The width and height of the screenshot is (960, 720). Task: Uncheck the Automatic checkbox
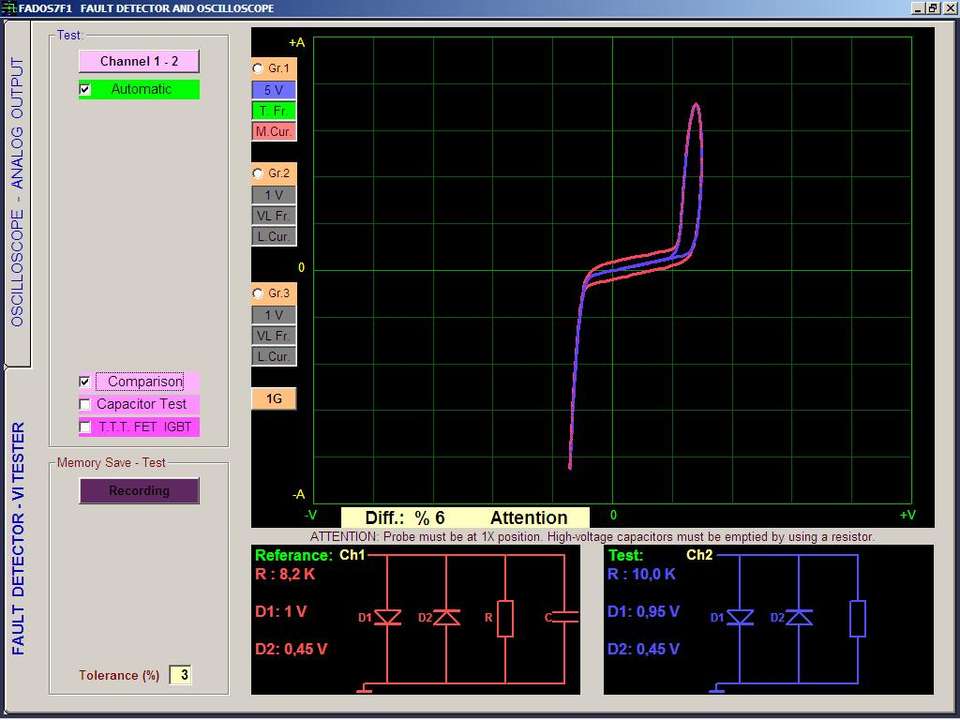(x=85, y=89)
